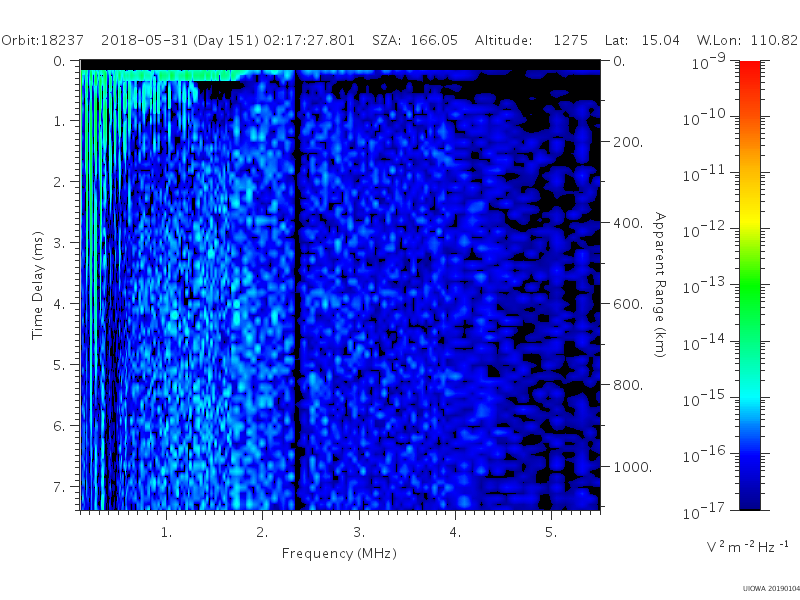Click the Time Delay (ms) axis label
The height and width of the screenshot is (600, 800).
tap(37, 285)
